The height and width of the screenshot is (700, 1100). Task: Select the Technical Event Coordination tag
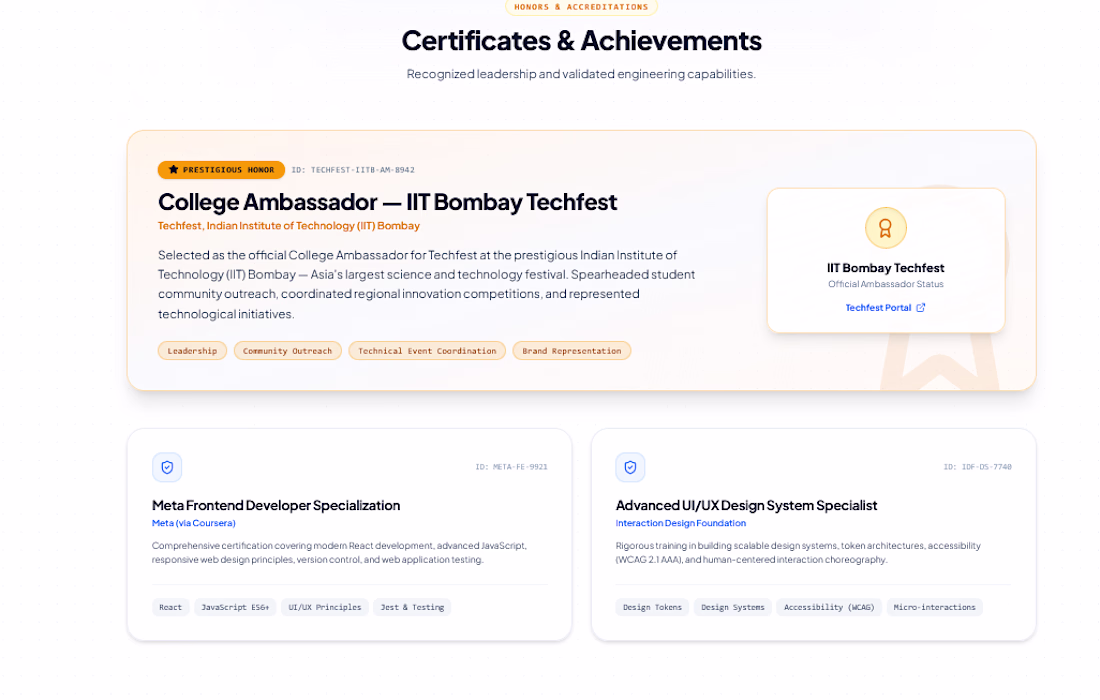[427, 351]
